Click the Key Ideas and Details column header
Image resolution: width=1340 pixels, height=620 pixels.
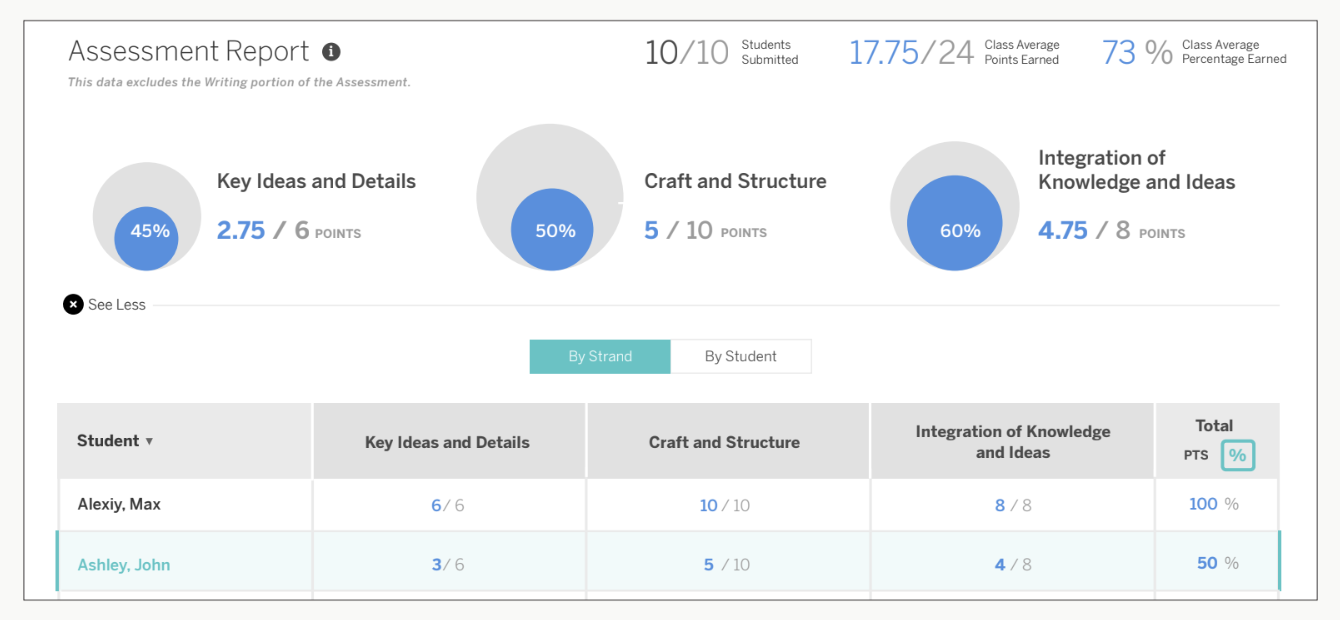coord(447,442)
